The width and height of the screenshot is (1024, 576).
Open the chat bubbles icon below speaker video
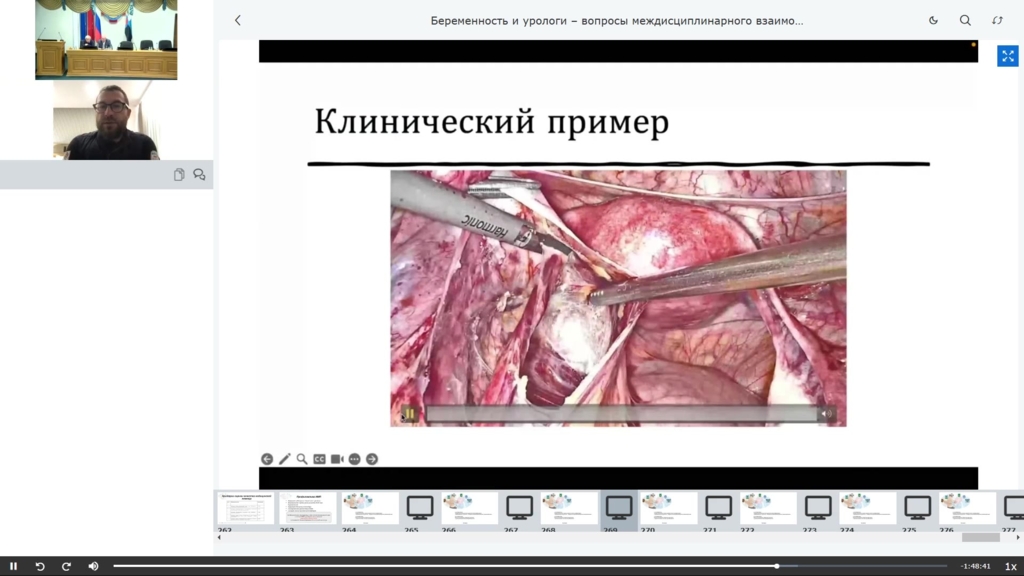pos(199,175)
